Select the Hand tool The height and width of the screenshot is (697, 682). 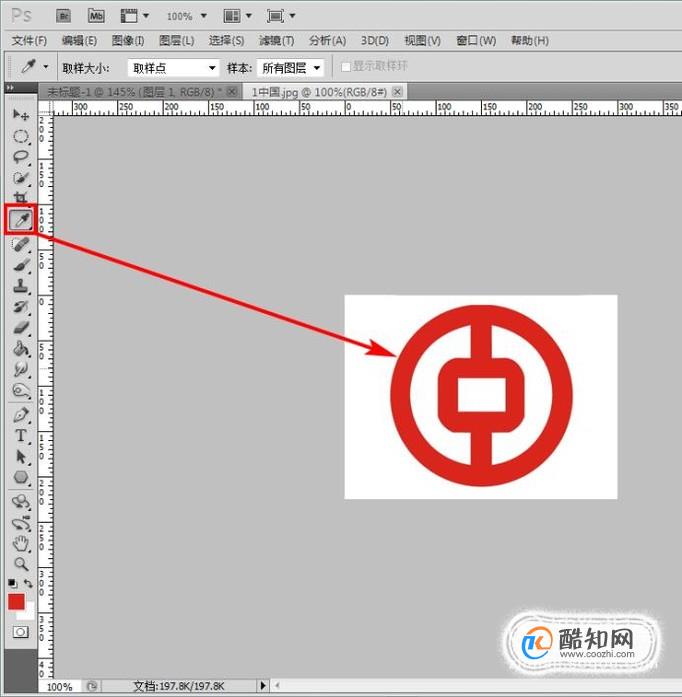pyautogui.click(x=20, y=544)
